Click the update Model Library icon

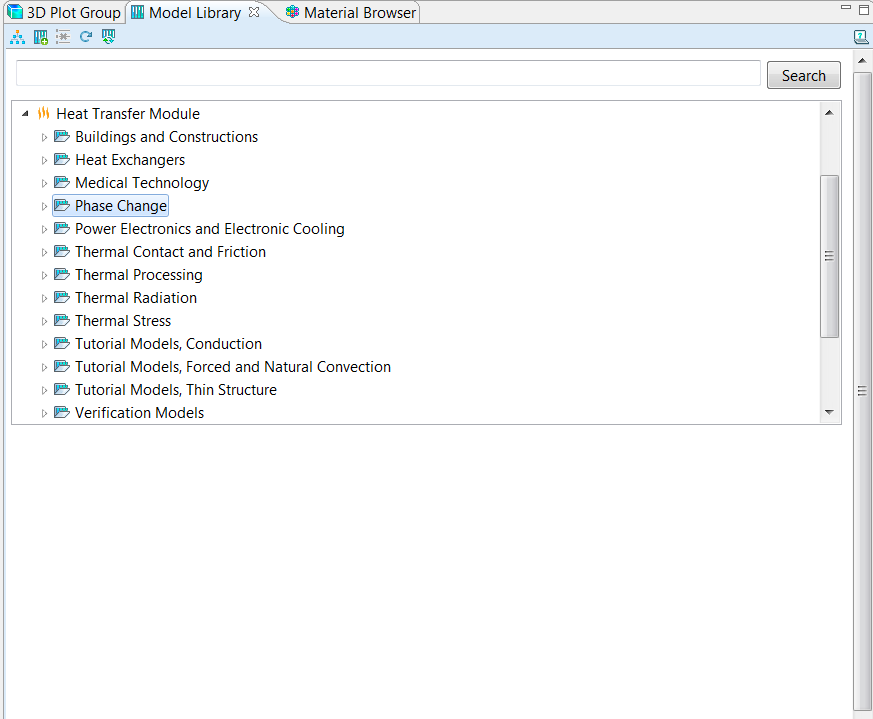(x=108, y=37)
